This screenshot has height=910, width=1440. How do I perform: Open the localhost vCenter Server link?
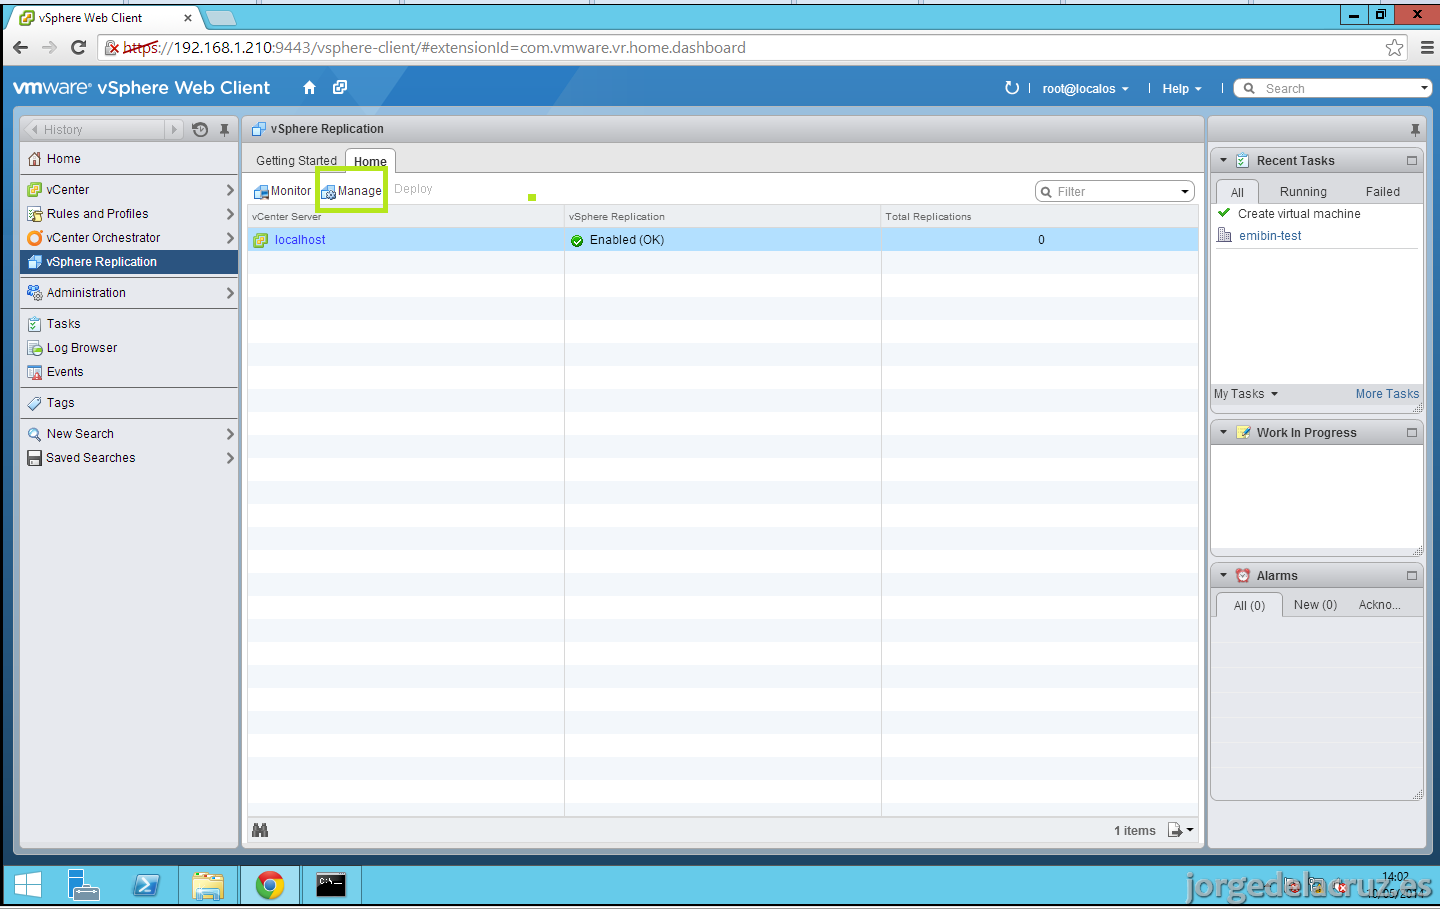[300, 240]
